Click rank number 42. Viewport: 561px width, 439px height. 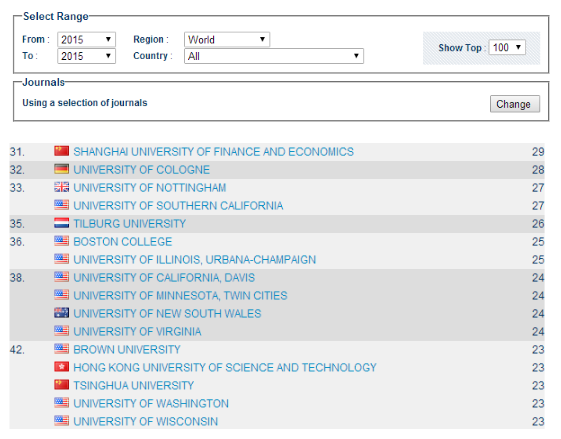[x=17, y=350]
